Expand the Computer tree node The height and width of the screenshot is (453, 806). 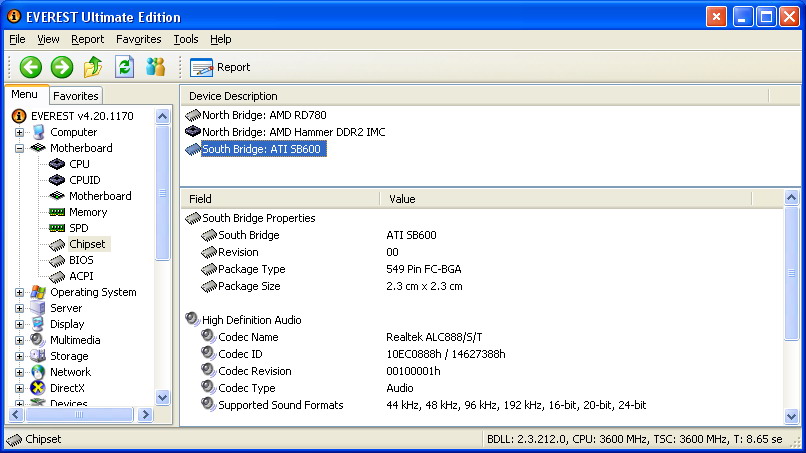19,132
